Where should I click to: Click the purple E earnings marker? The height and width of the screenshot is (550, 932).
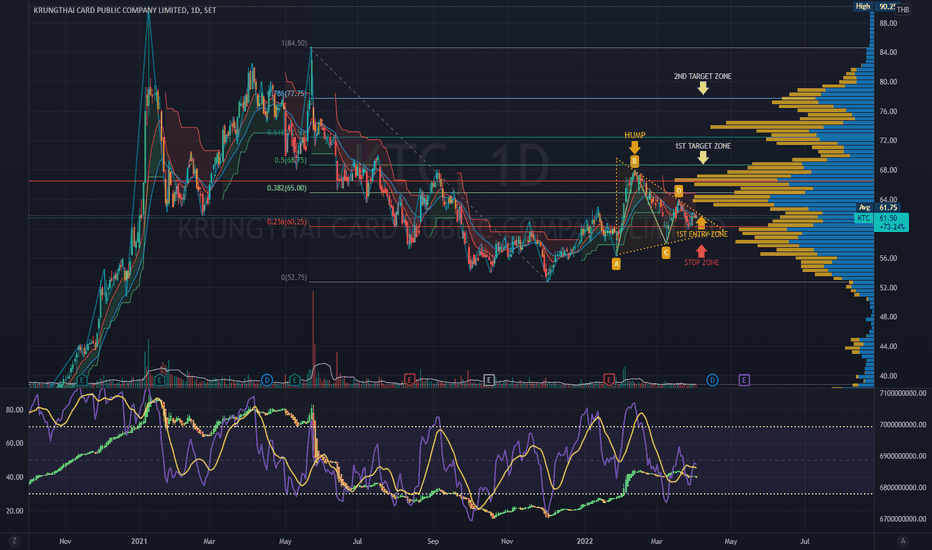(x=744, y=380)
